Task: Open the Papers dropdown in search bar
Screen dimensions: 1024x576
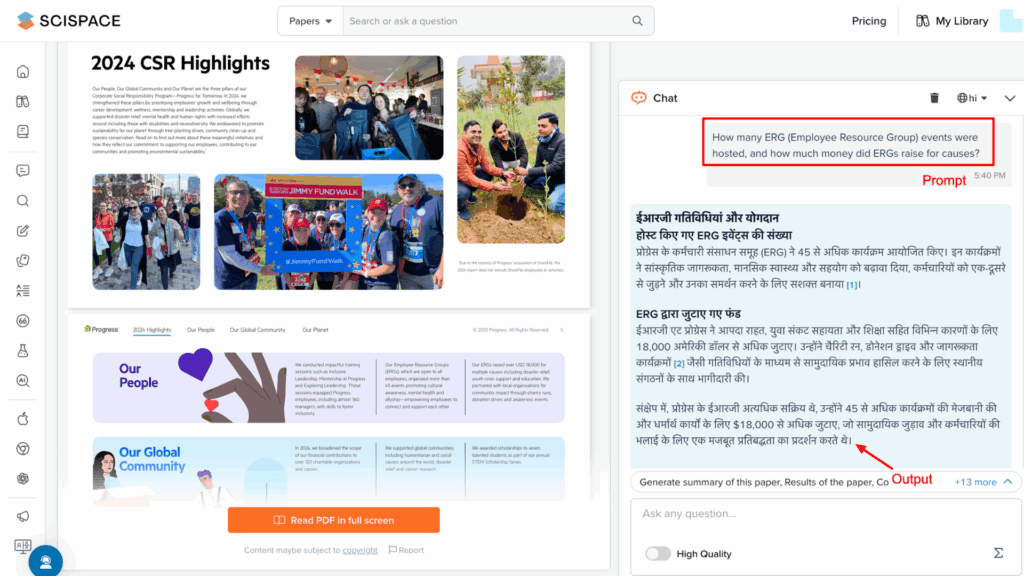Action: 310,21
